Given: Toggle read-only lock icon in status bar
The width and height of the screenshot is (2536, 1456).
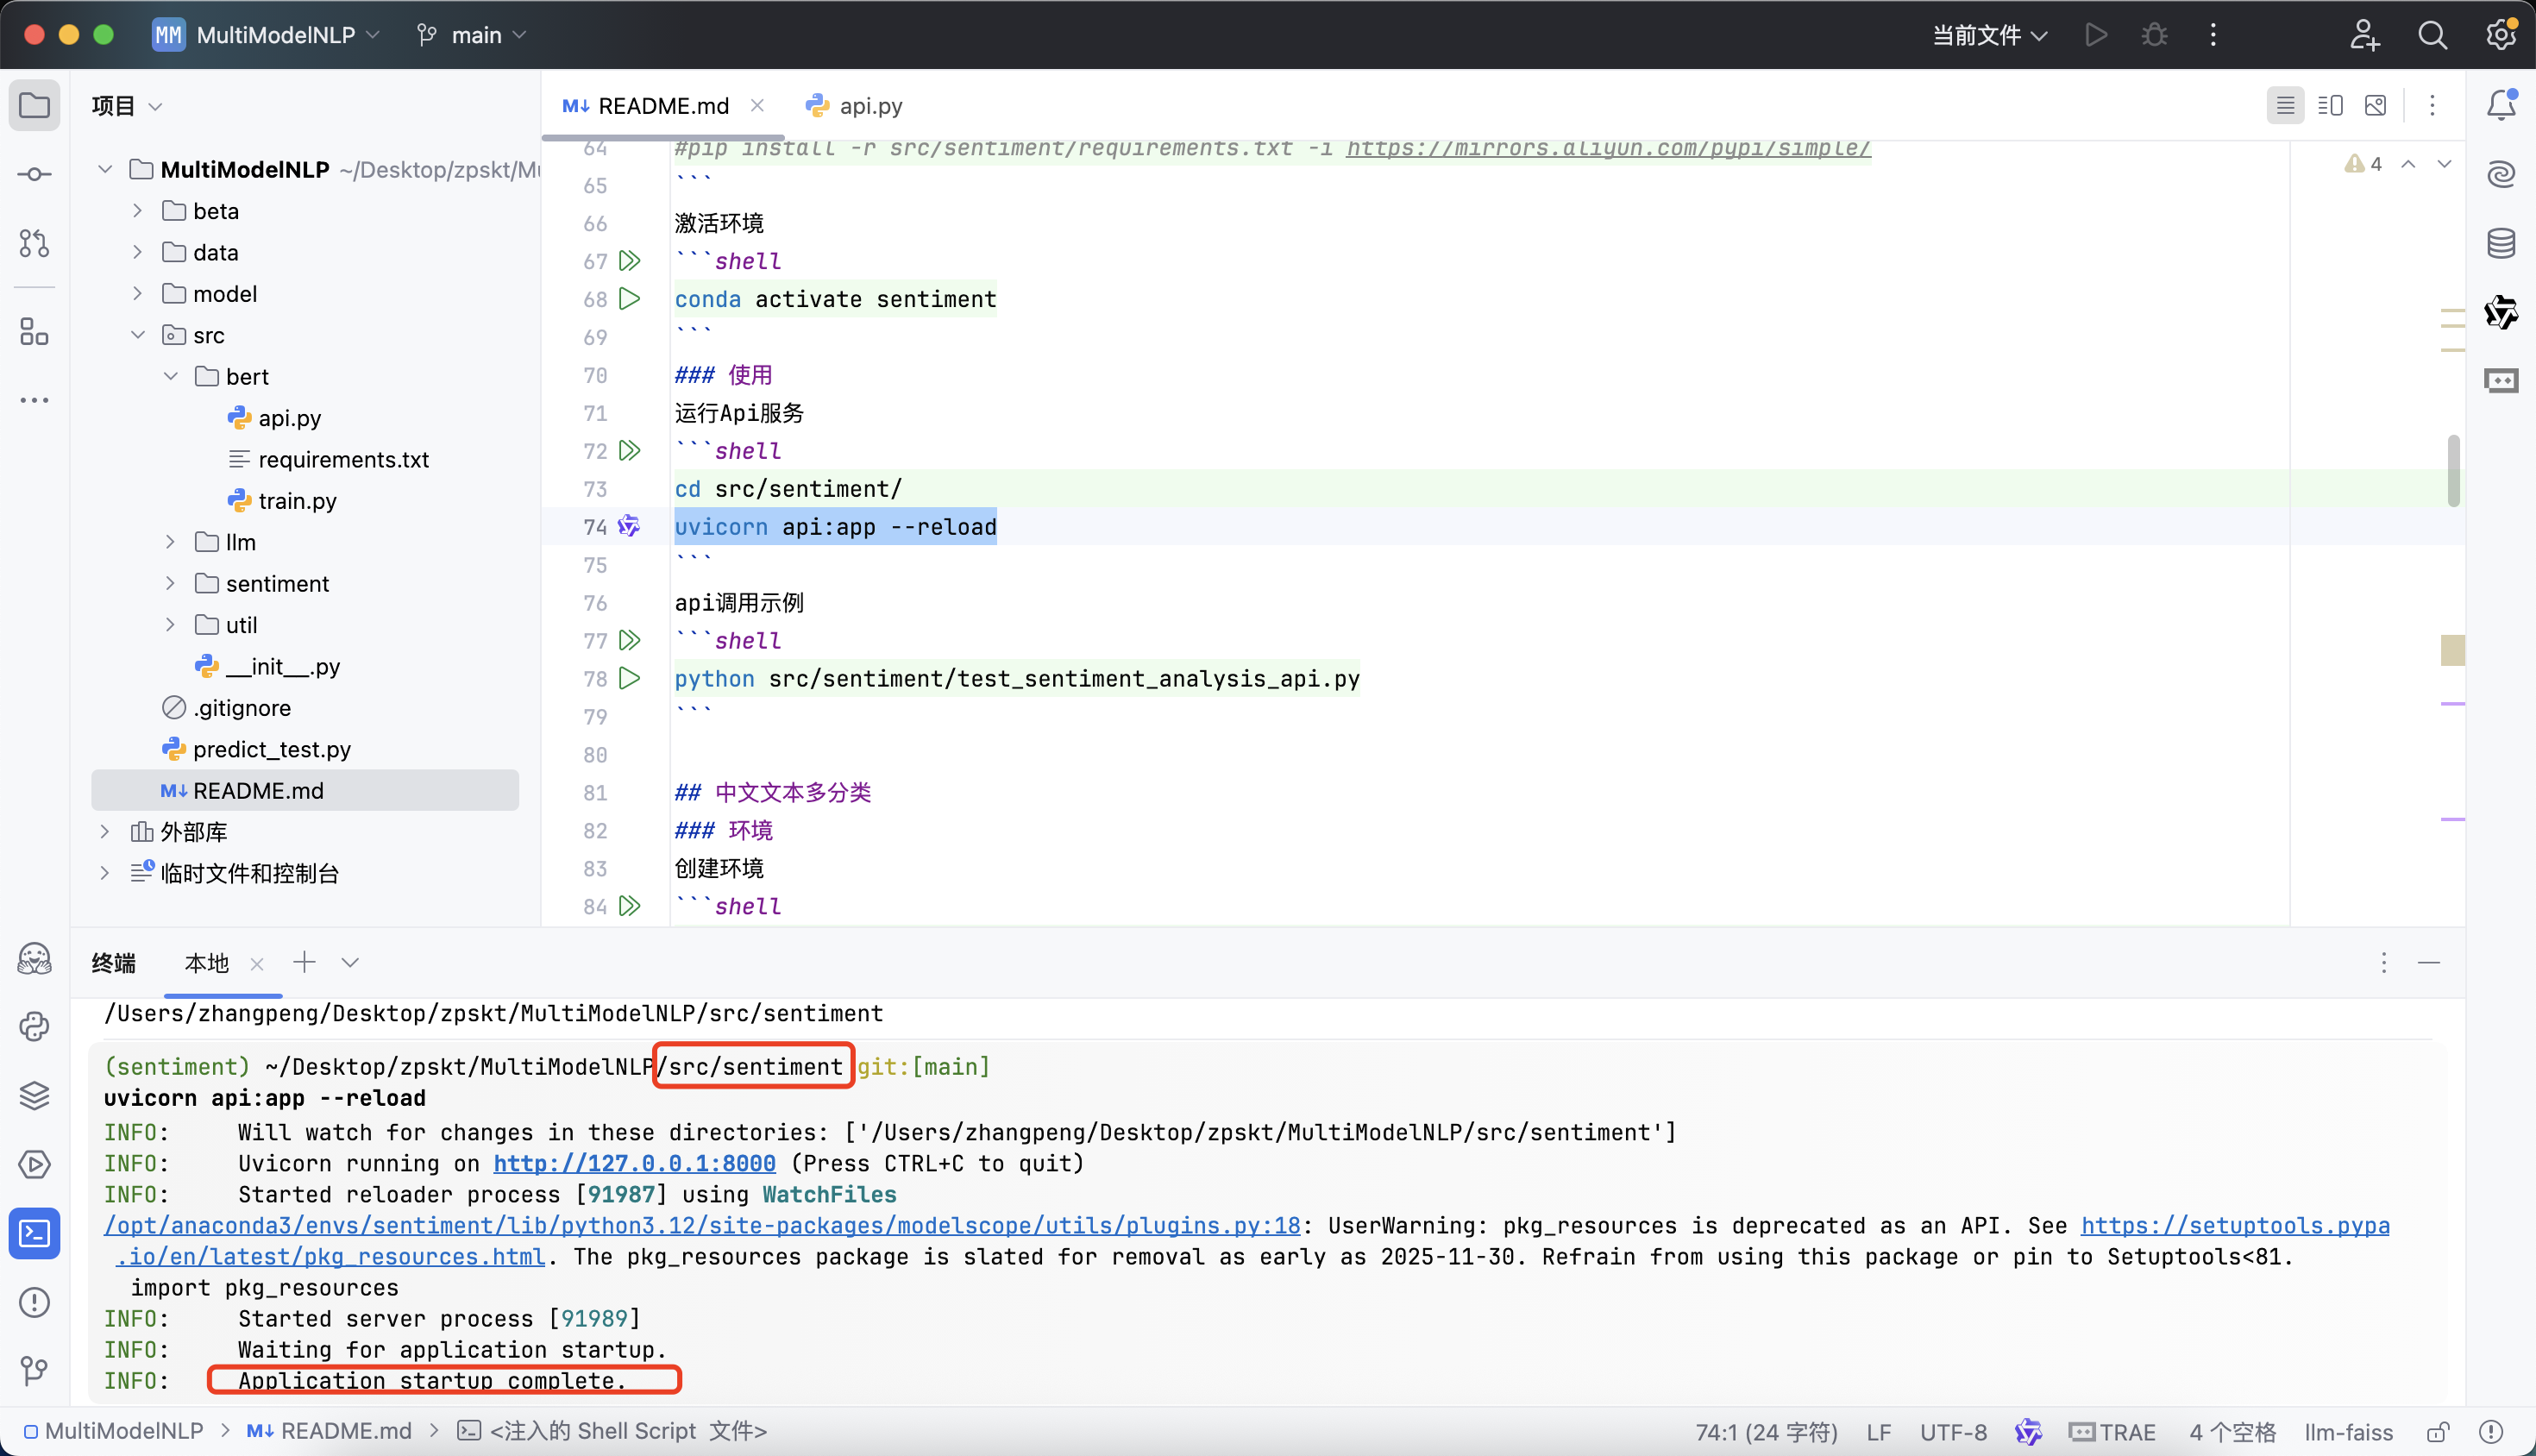Looking at the screenshot, I should click(2438, 1432).
